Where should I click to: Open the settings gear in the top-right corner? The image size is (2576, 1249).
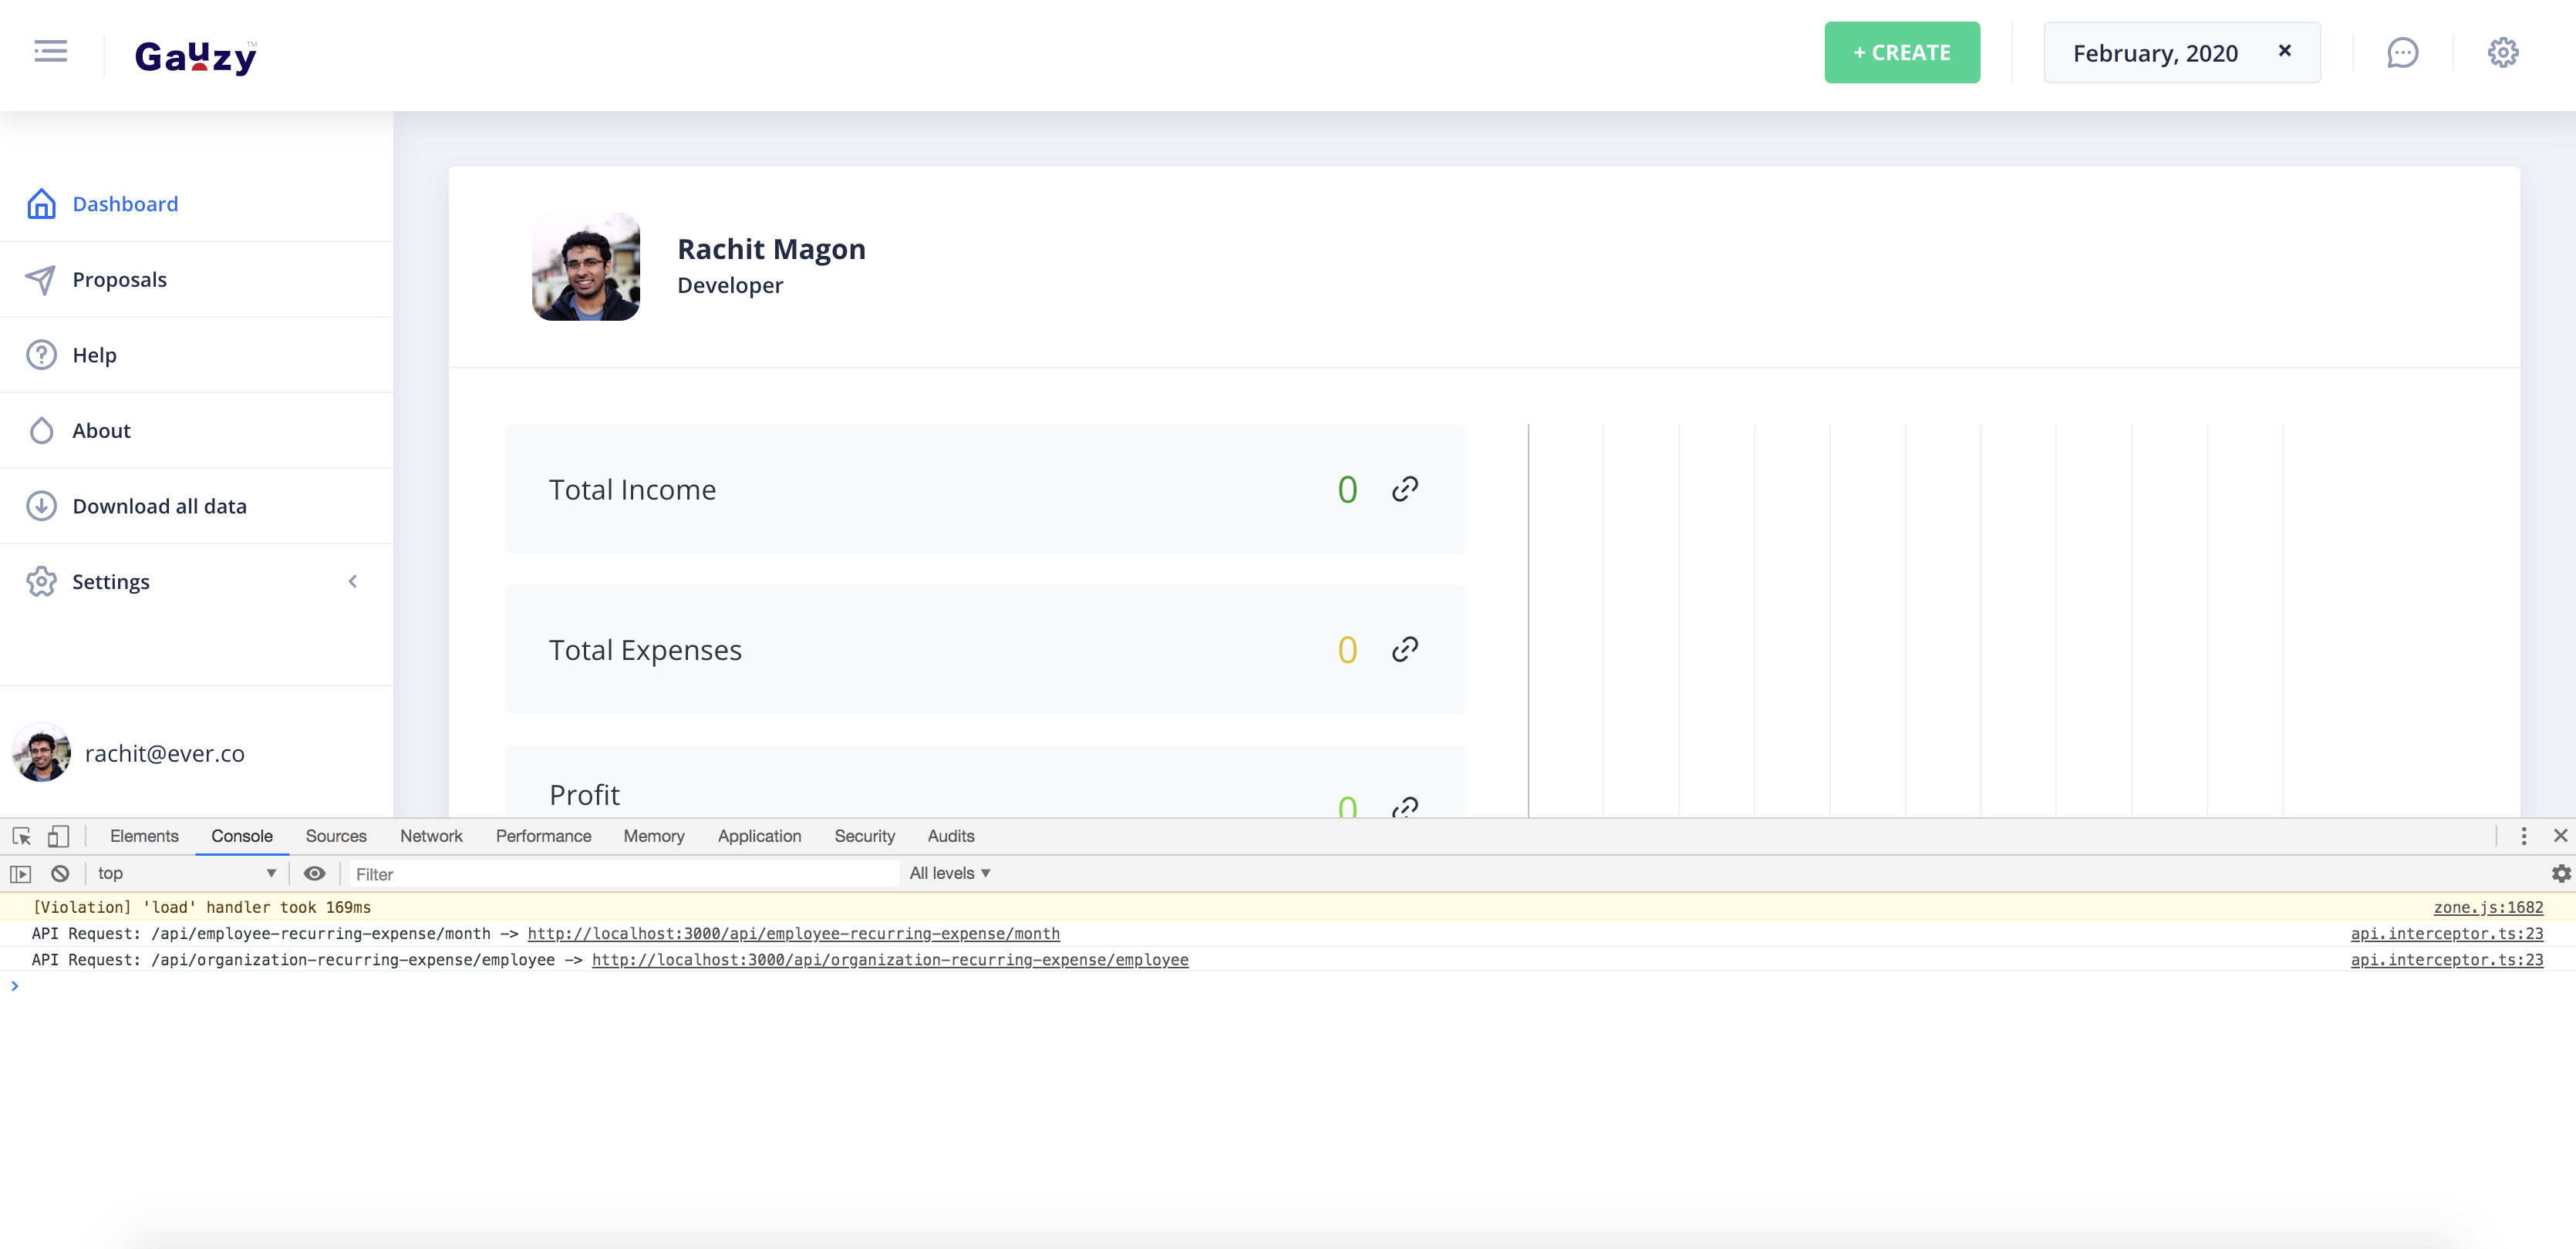(2504, 52)
